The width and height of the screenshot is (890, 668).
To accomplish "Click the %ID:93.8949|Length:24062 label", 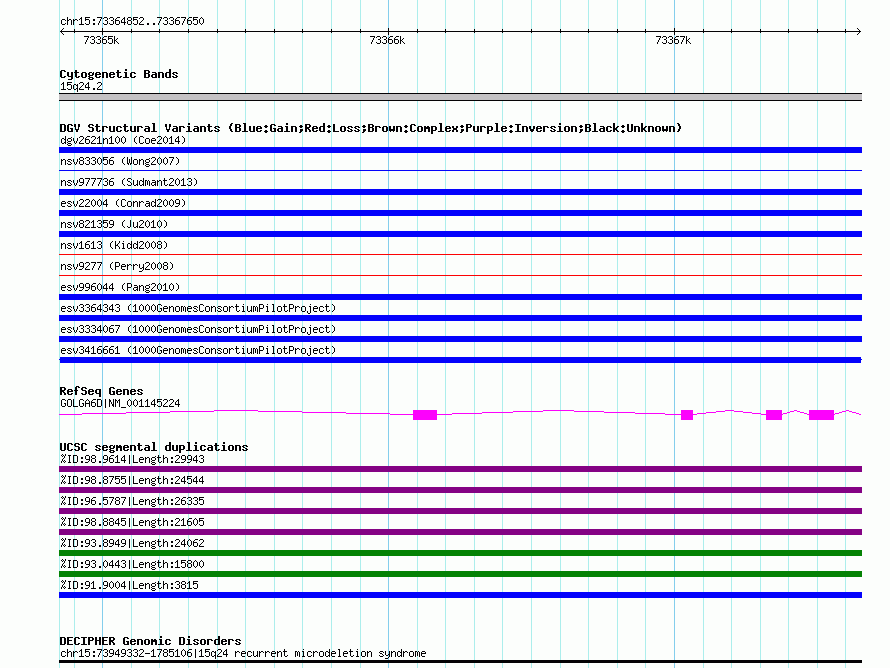I will click(x=132, y=543).
